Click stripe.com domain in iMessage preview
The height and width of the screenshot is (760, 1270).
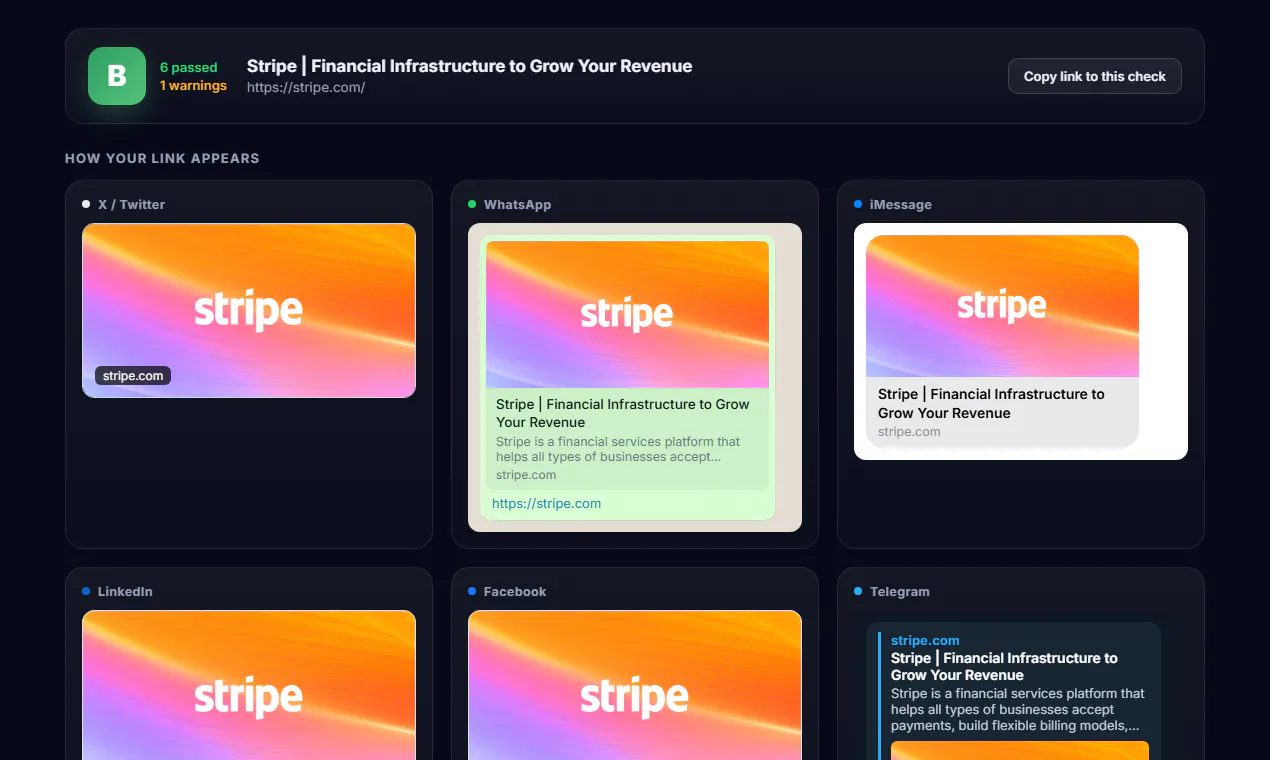pyautogui.click(x=909, y=432)
